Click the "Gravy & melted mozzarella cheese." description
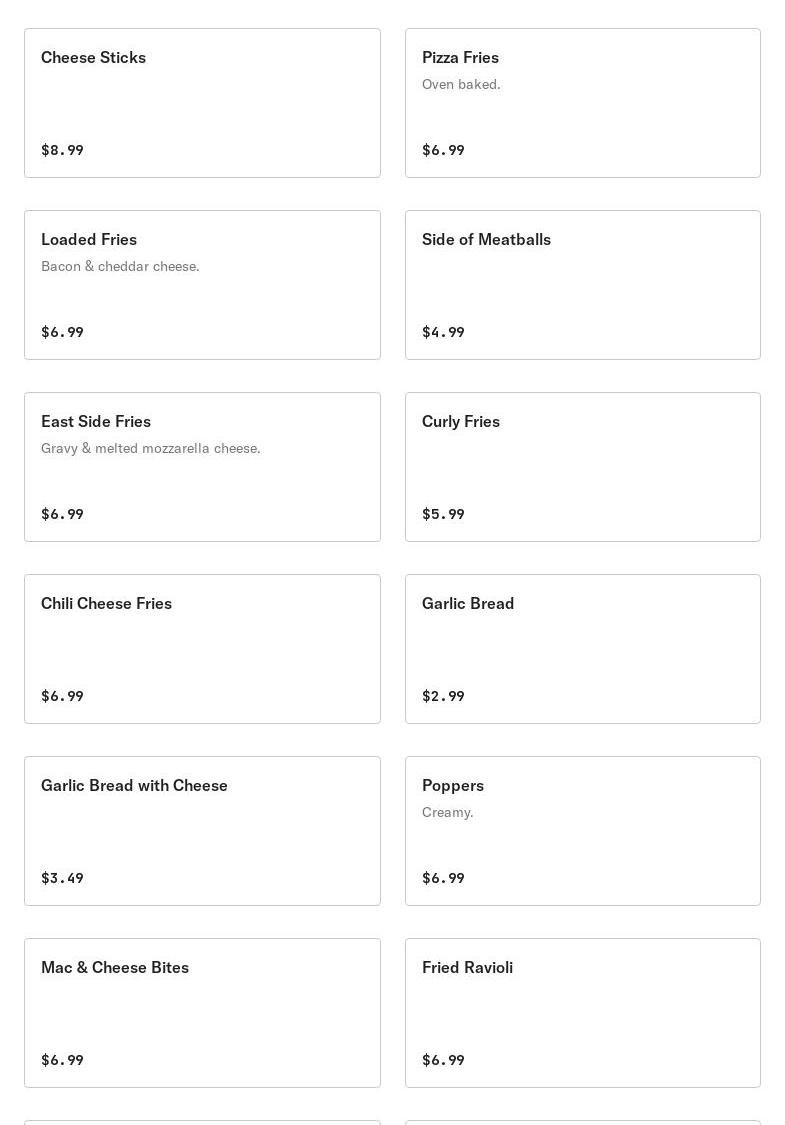785x1125 pixels. (150, 448)
